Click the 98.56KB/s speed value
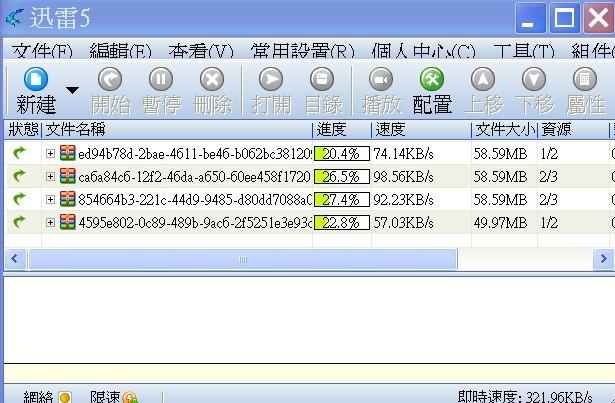This screenshot has height=403, width=615. click(404, 177)
